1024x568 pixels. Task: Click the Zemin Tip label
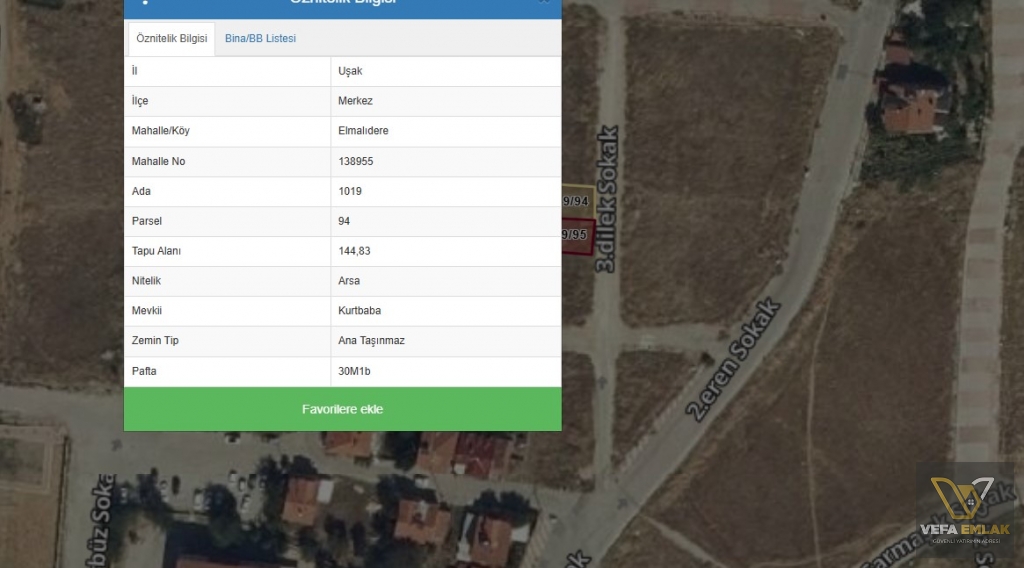point(155,341)
